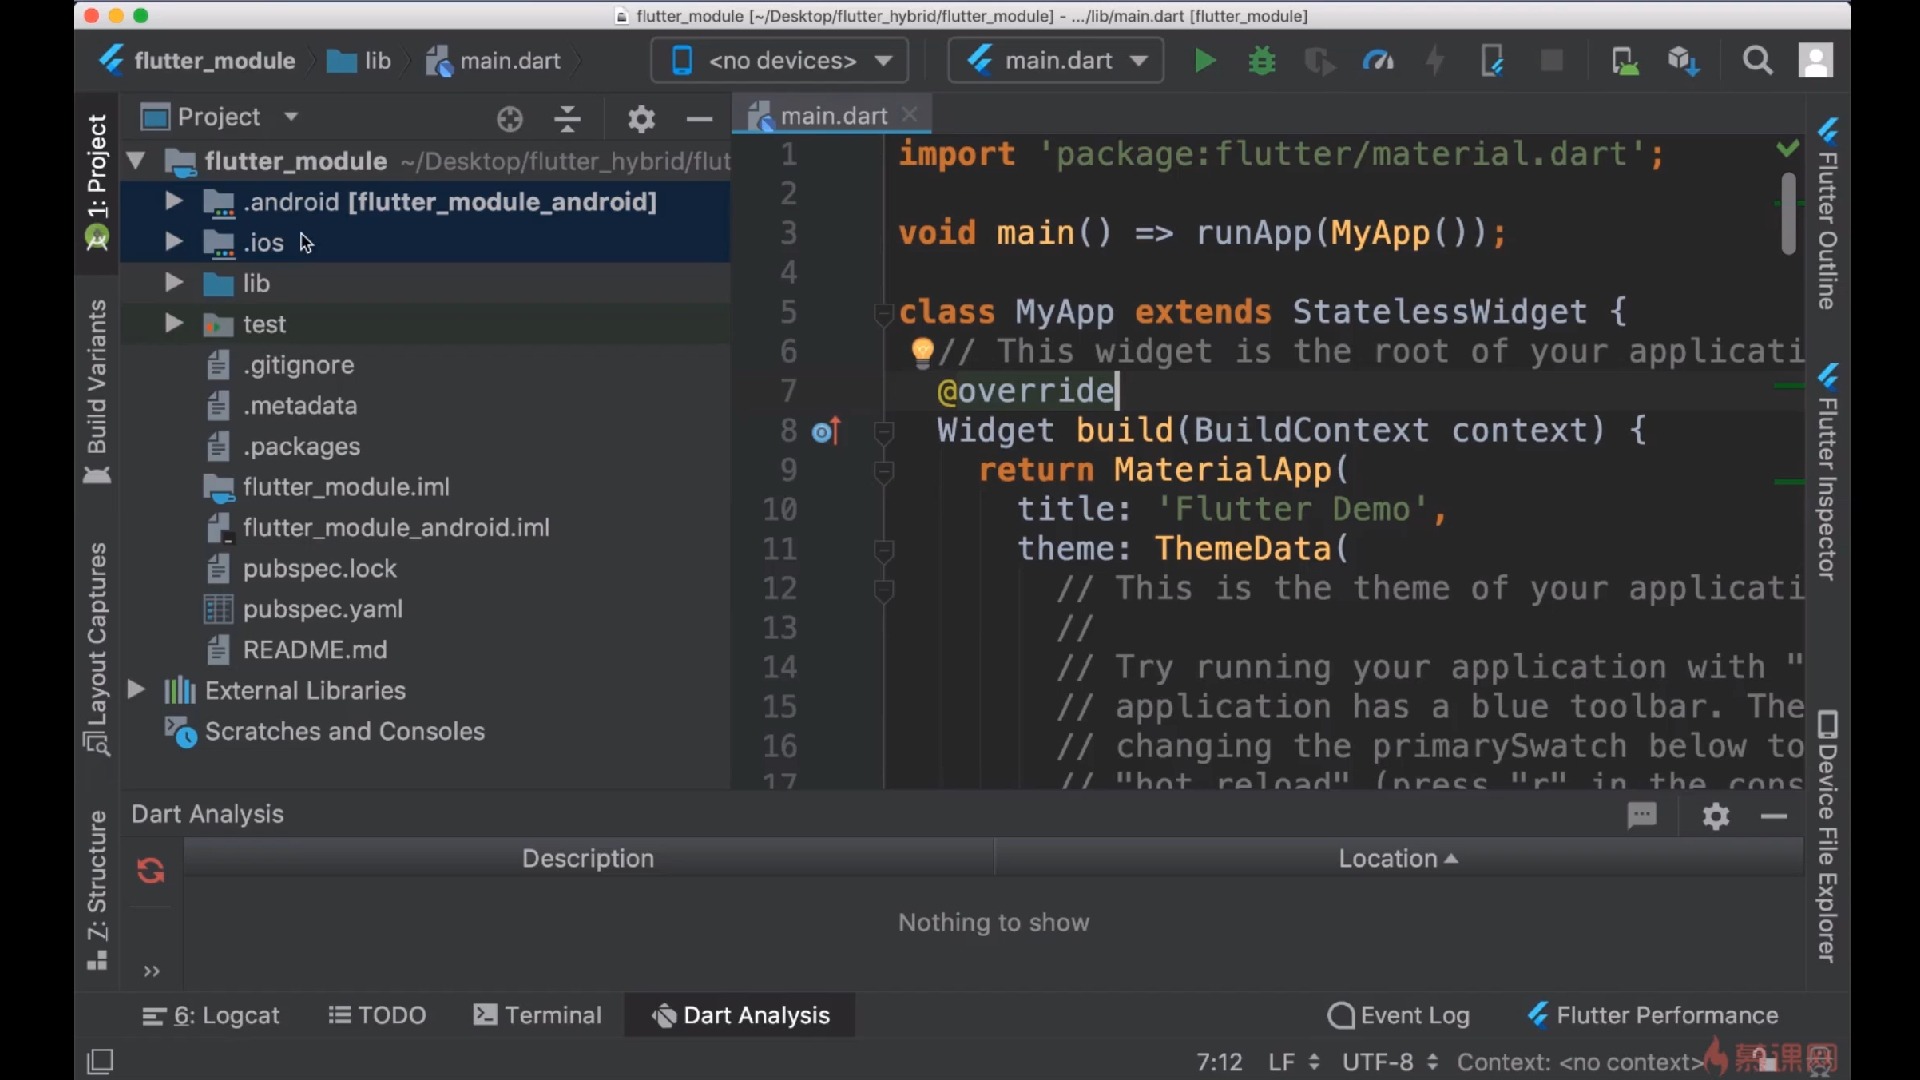Screen dimensions: 1920x1080
Task: Expand the lib folder
Action: click(174, 283)
